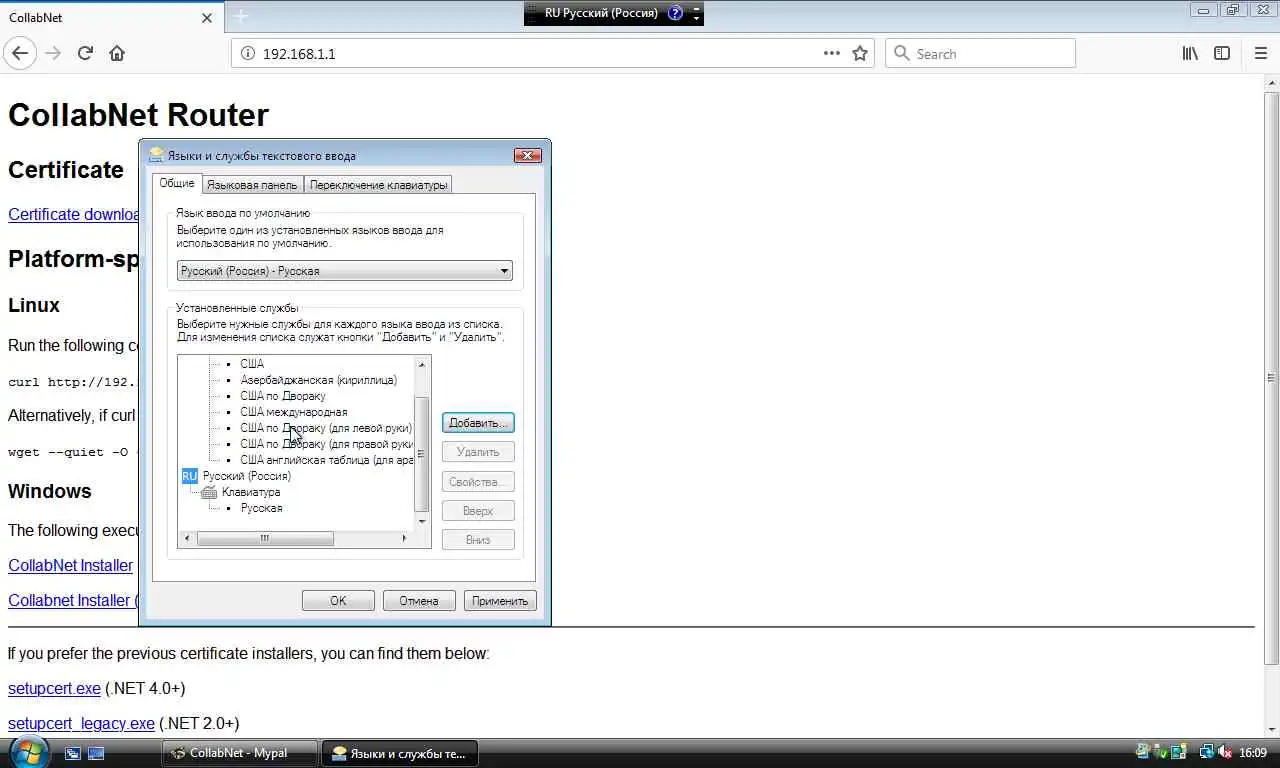The image size is (1280, 768).
Task: Click services list horizontal scroll right arrow
Action: pyautogui.click(x=404, y=538)
